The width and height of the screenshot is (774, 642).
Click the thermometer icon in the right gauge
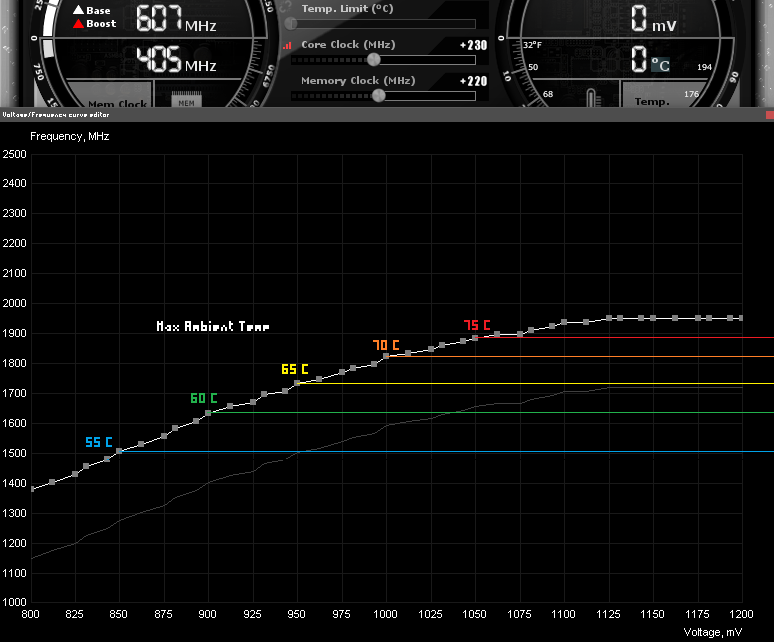(x=594, y=98)
